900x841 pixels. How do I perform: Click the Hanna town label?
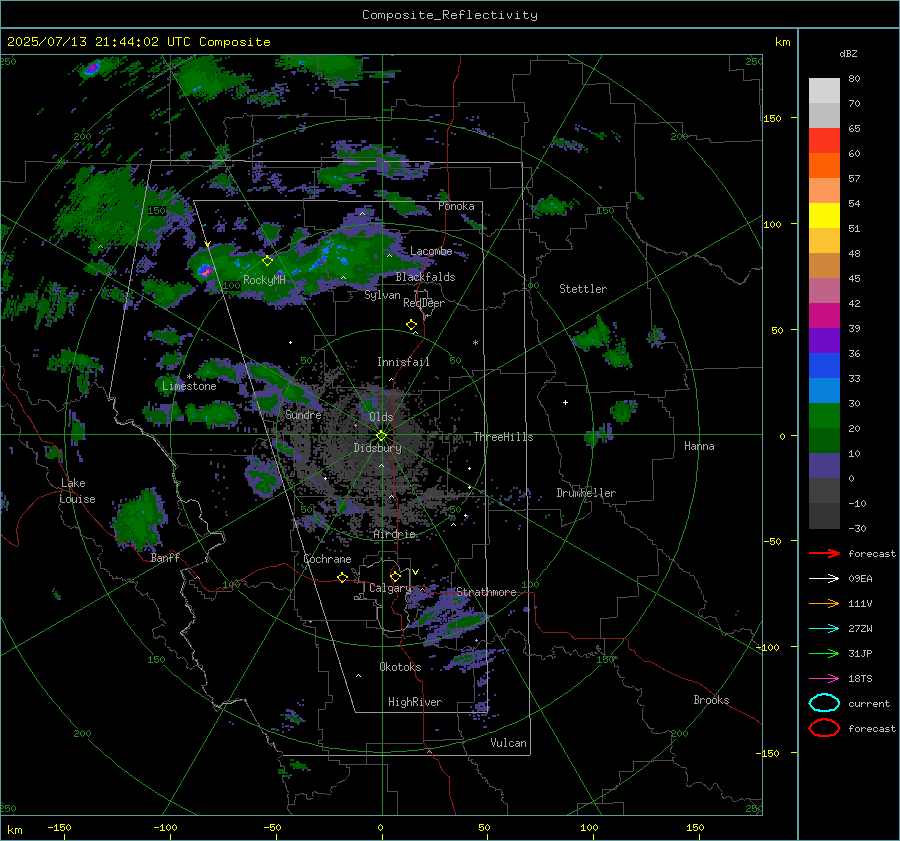point(699,446)
